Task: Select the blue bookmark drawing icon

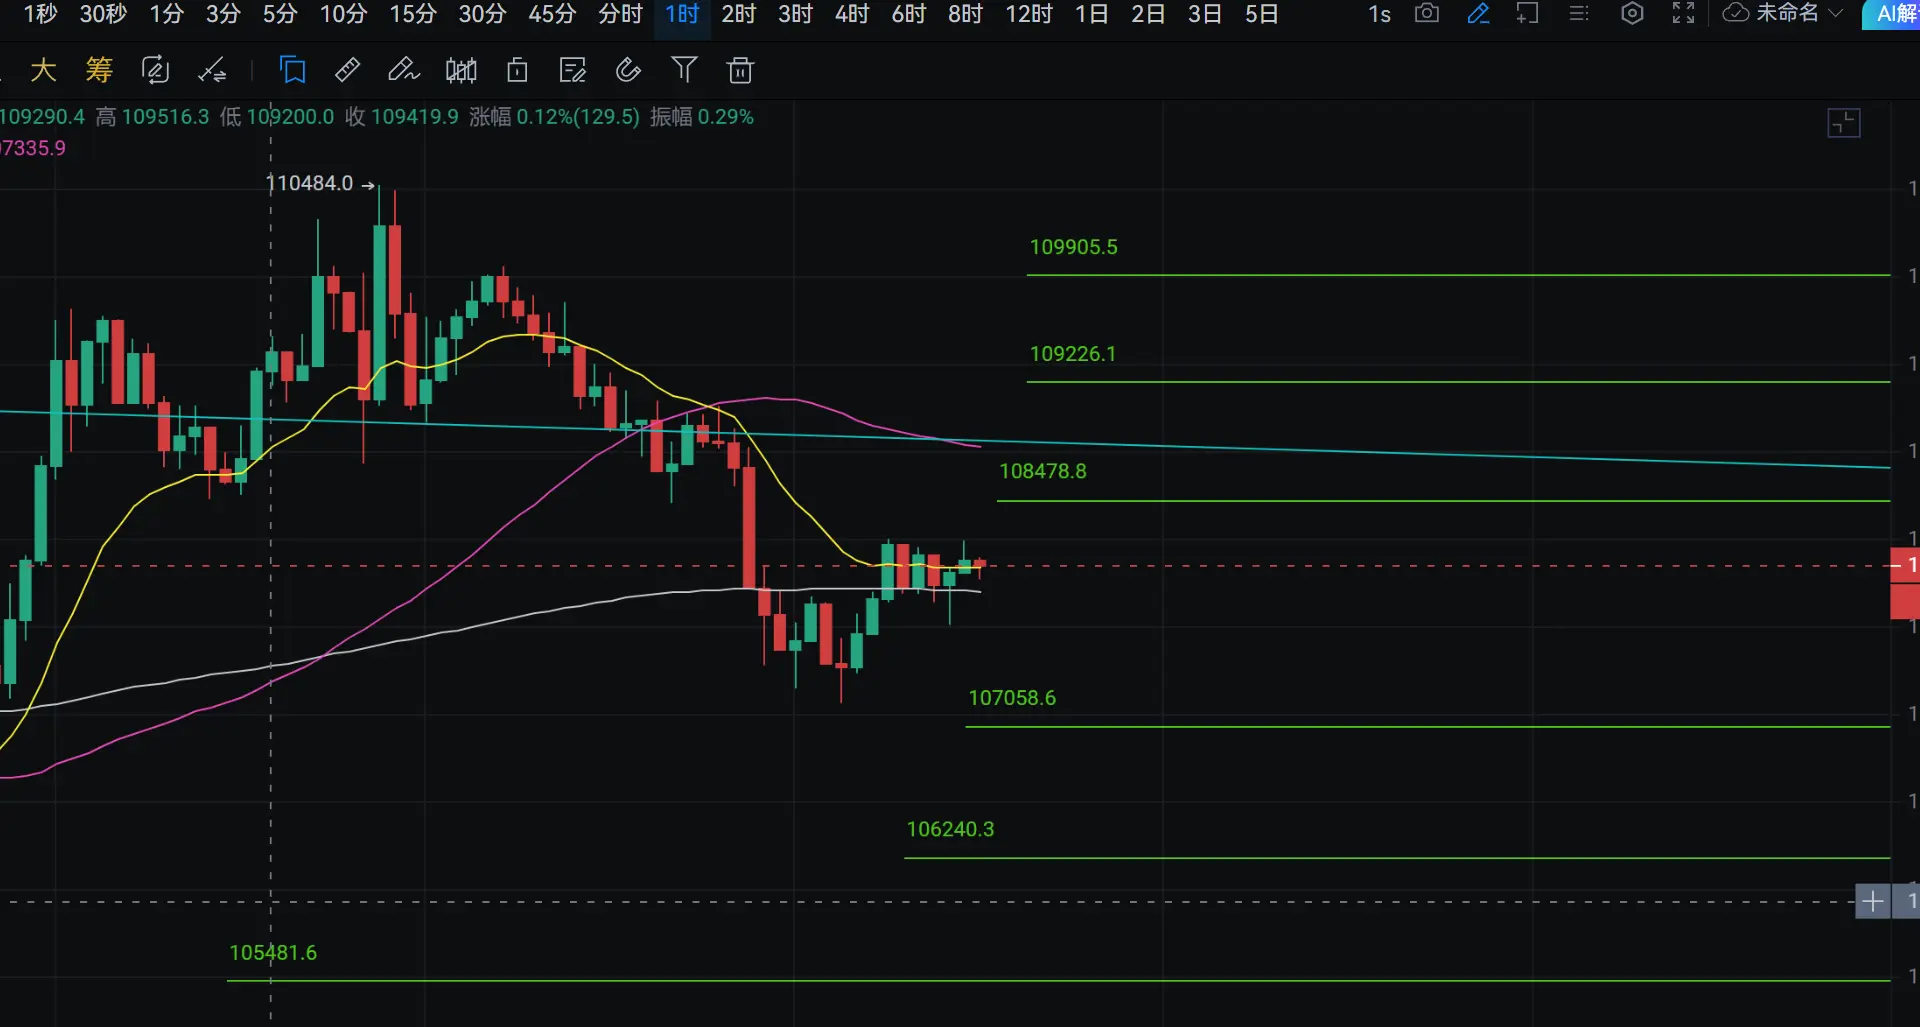Action: click(293, 70)
